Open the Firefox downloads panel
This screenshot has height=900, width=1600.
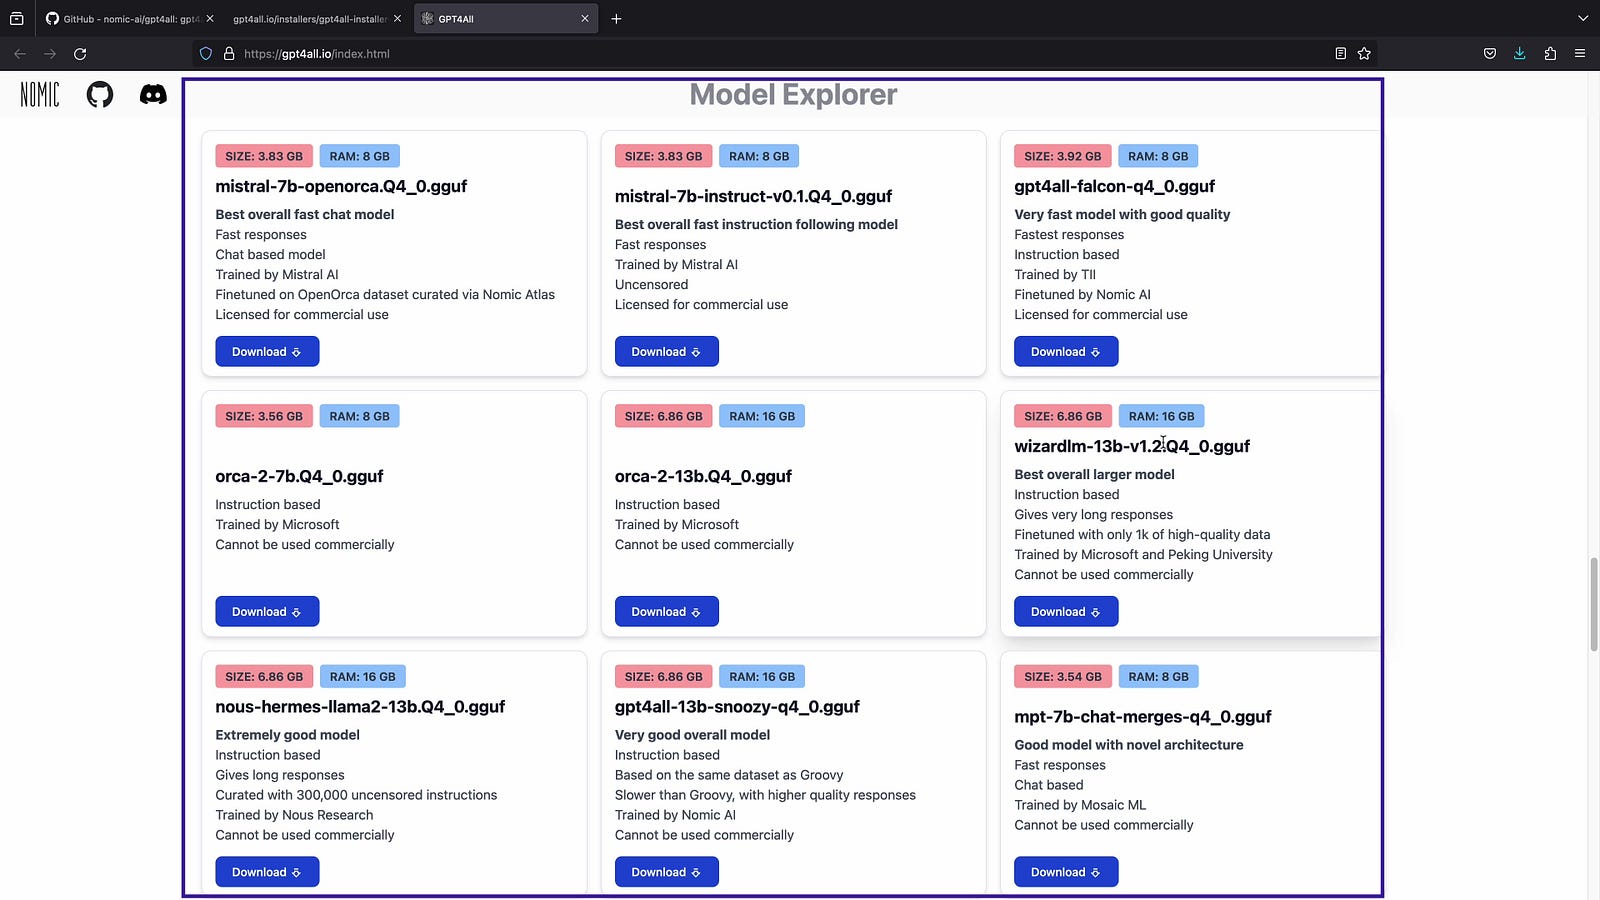[1519, 54]
